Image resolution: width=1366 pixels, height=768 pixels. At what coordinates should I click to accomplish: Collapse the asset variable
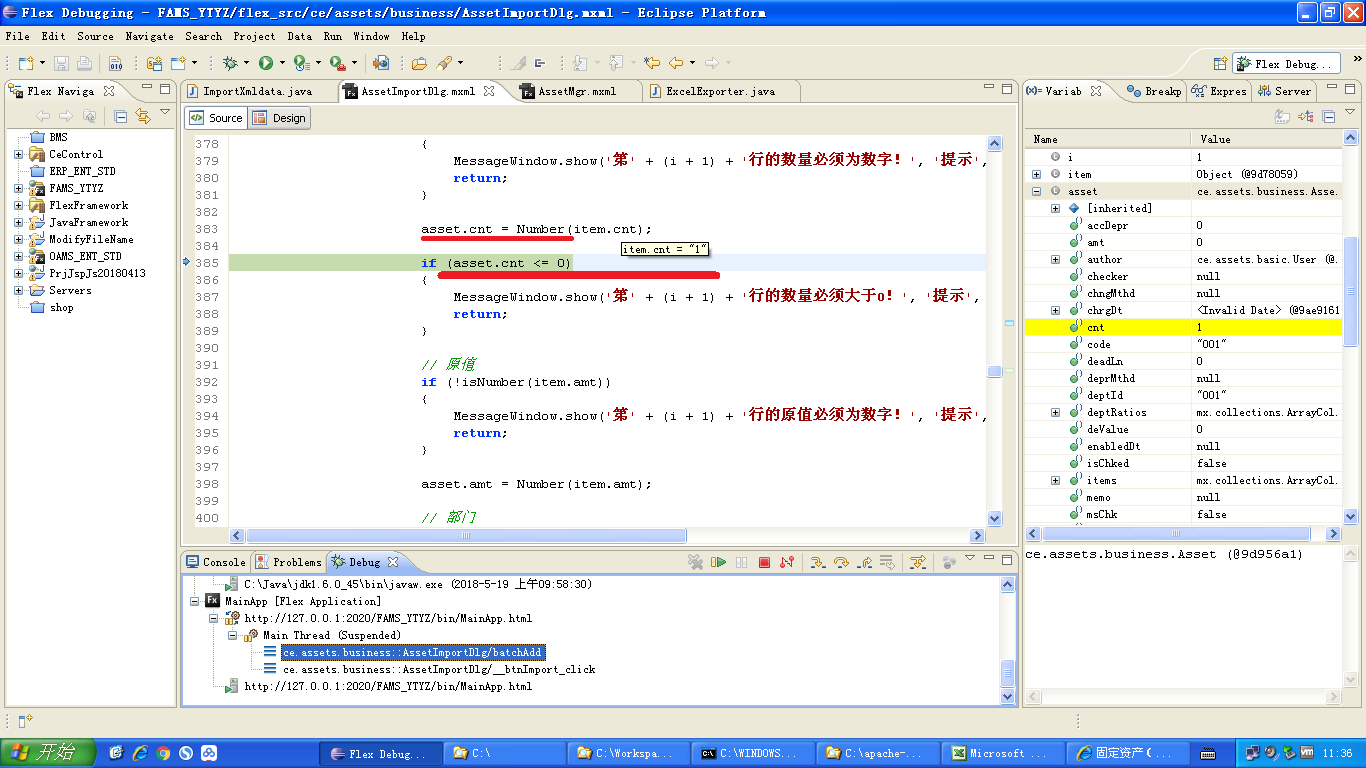(x=1037, y=191)
